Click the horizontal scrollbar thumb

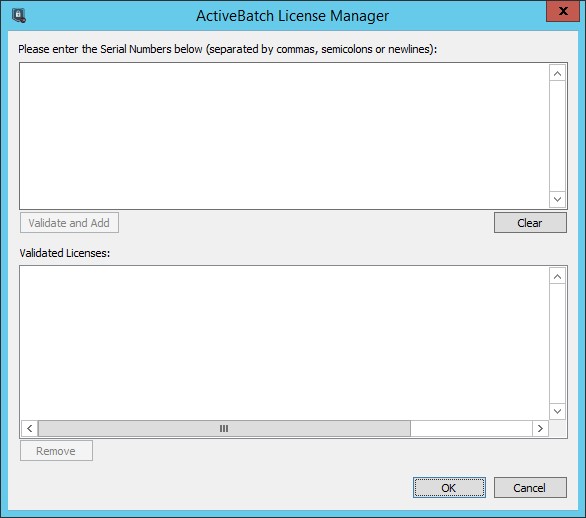coord(224,428)
